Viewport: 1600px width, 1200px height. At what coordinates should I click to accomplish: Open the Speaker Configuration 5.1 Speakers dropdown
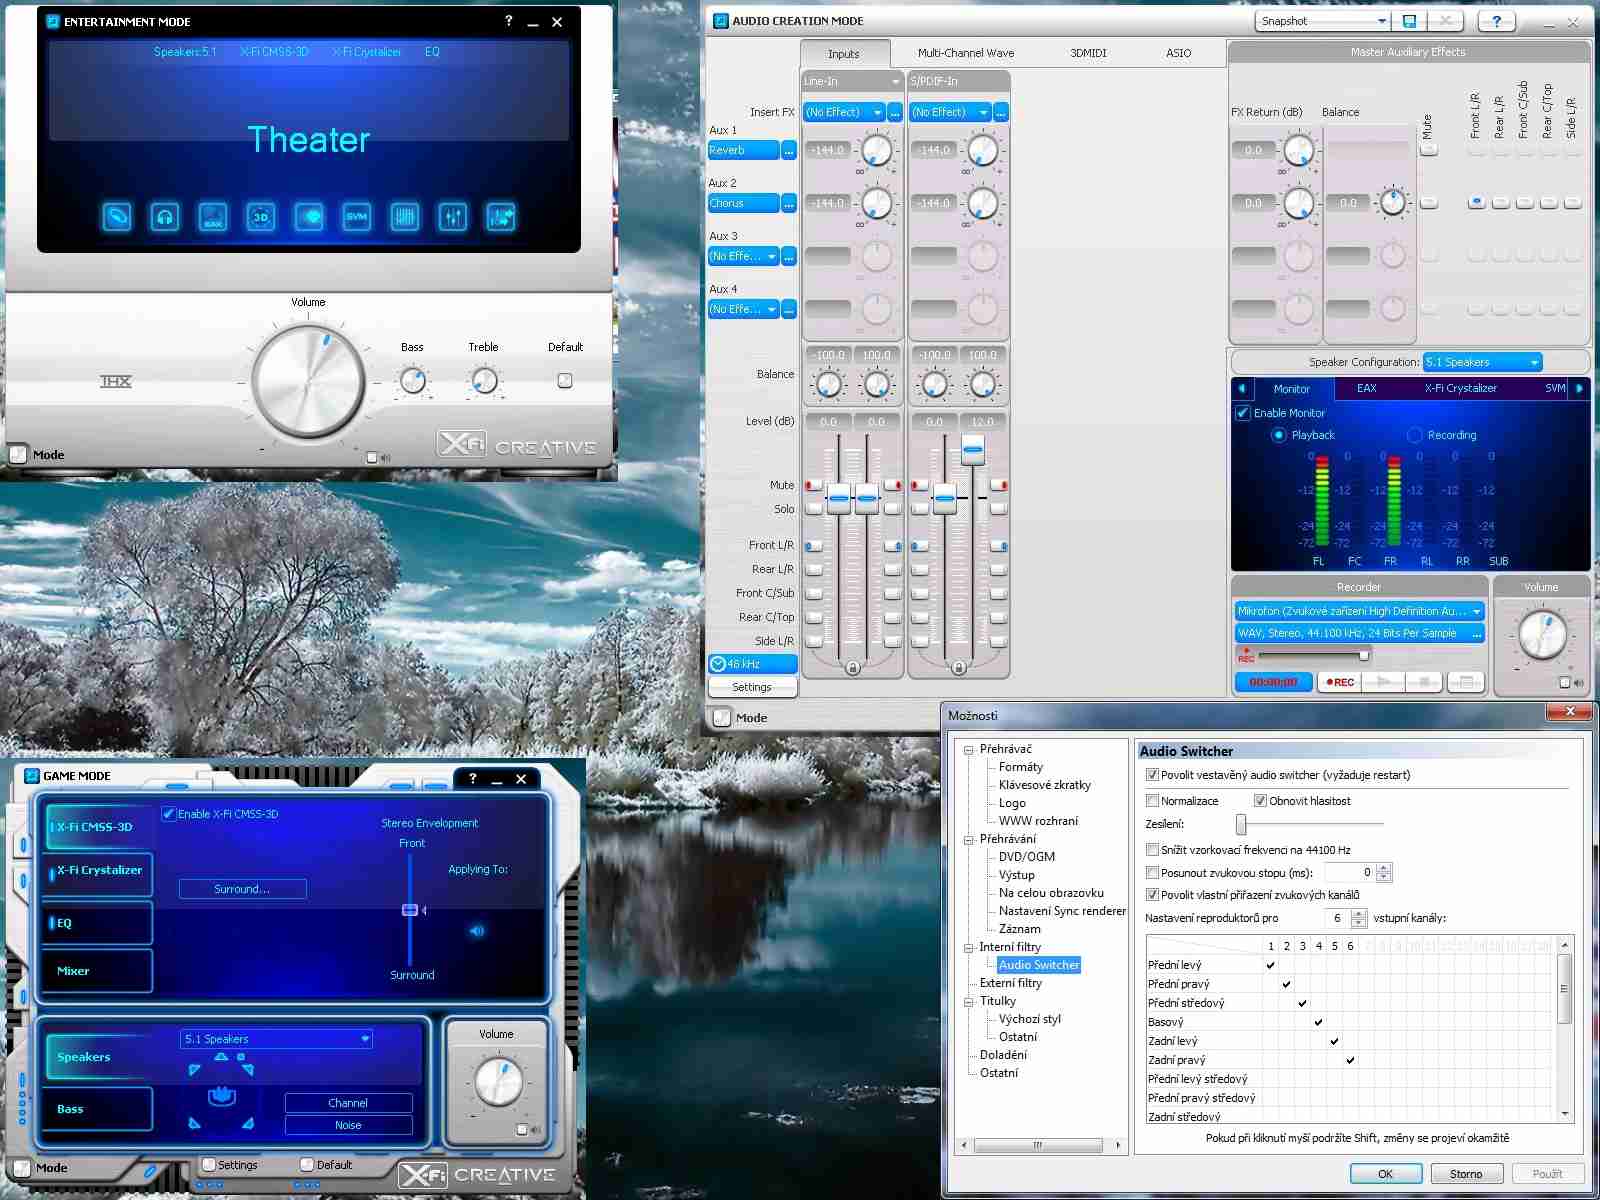pyautogui.click(x=1483, y=362)
